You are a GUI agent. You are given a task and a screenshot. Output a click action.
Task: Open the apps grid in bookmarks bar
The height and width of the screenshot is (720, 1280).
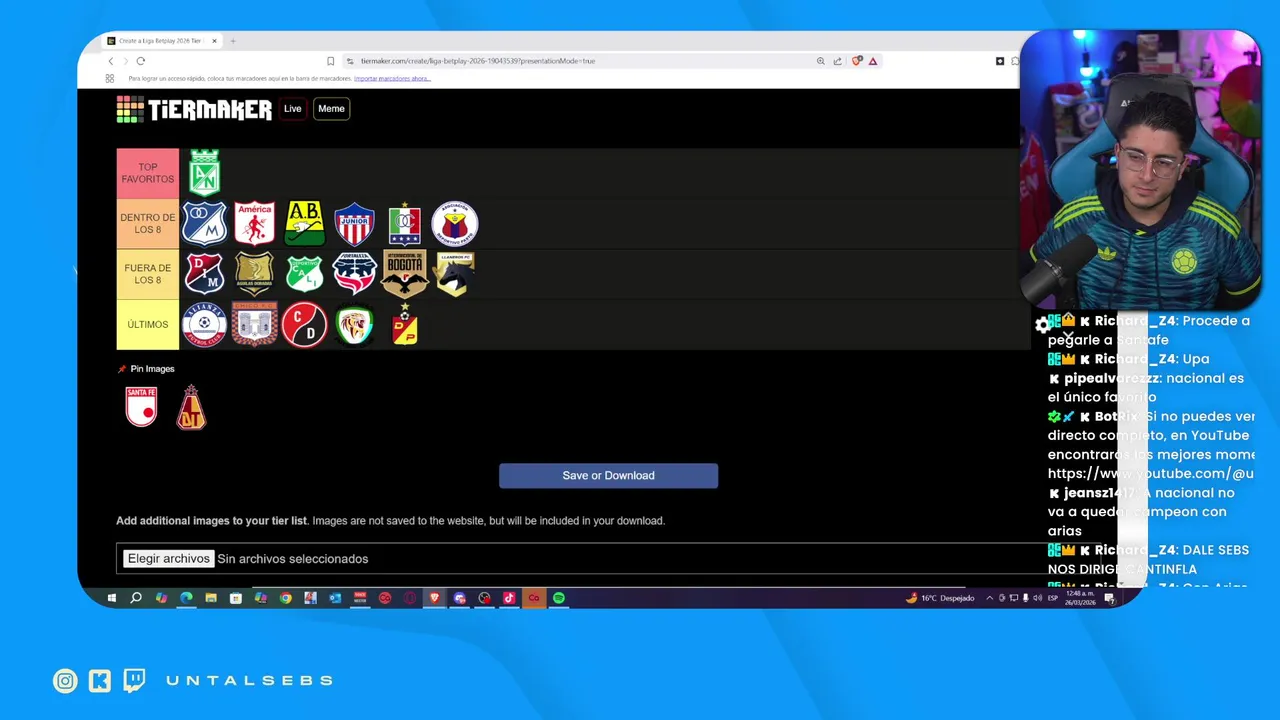112,78
